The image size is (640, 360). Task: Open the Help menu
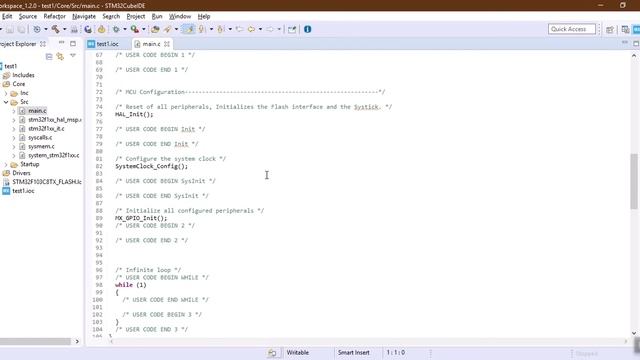[204, 16]
